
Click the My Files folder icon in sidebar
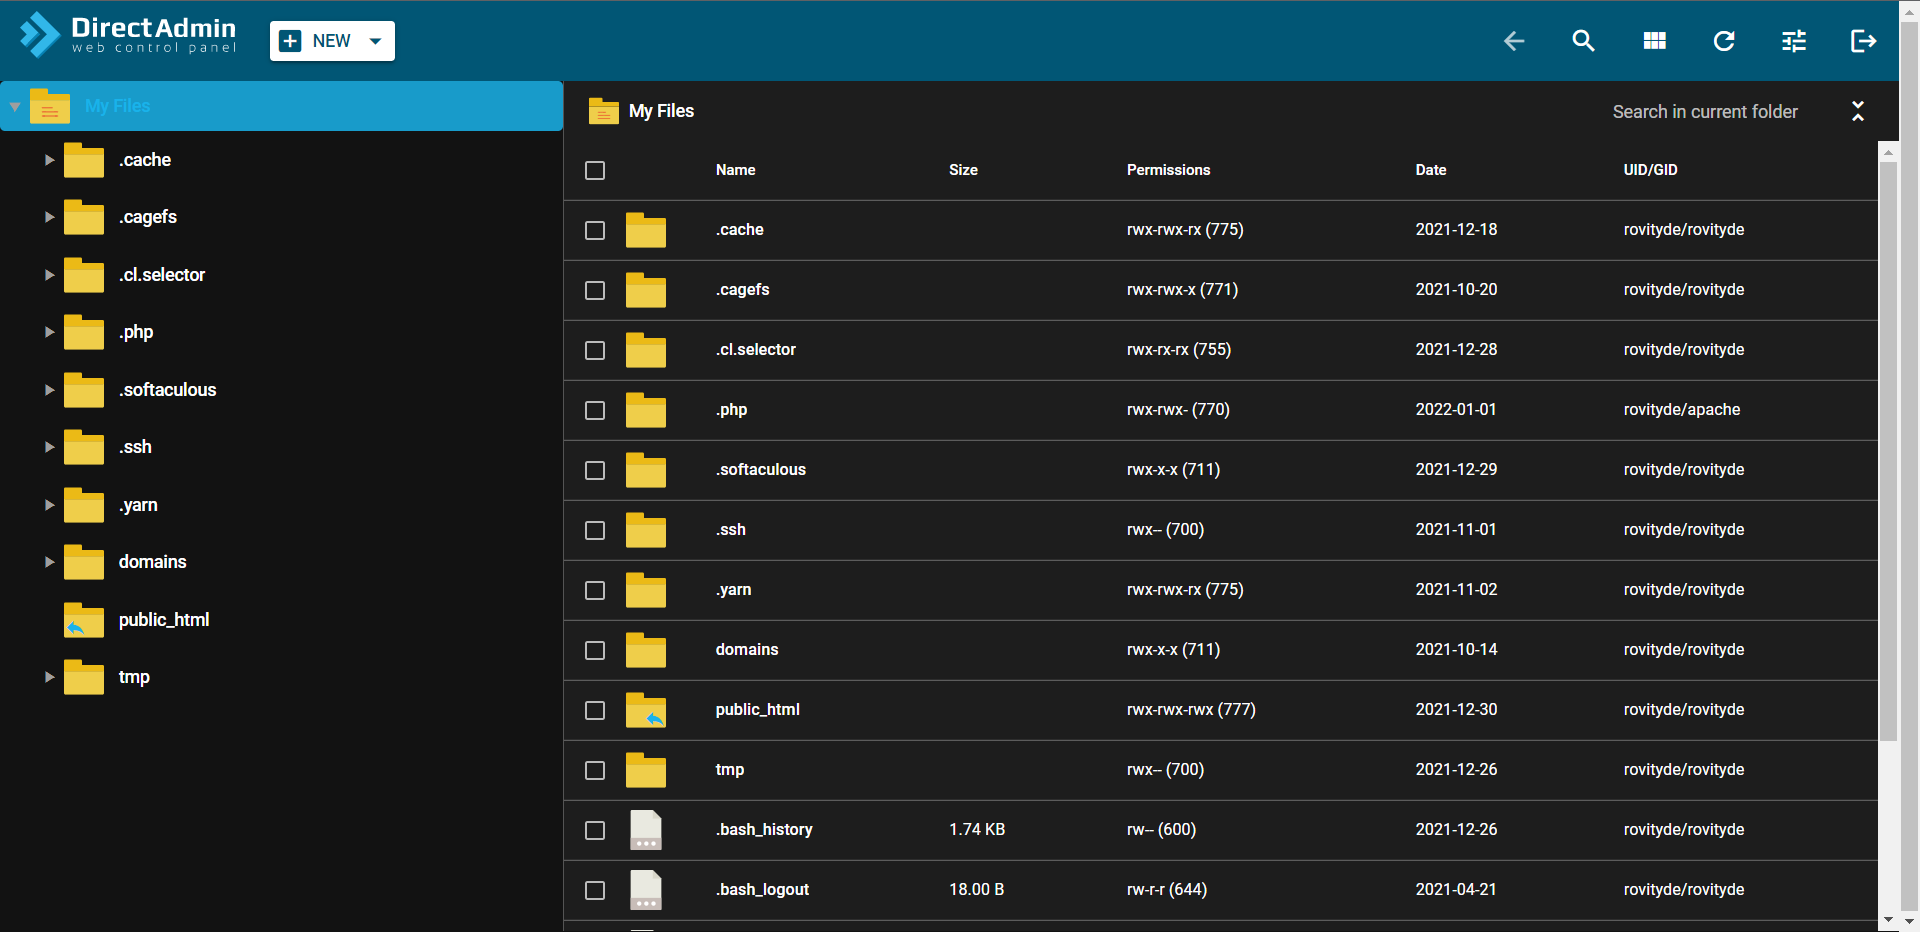(x=50, y=106)
